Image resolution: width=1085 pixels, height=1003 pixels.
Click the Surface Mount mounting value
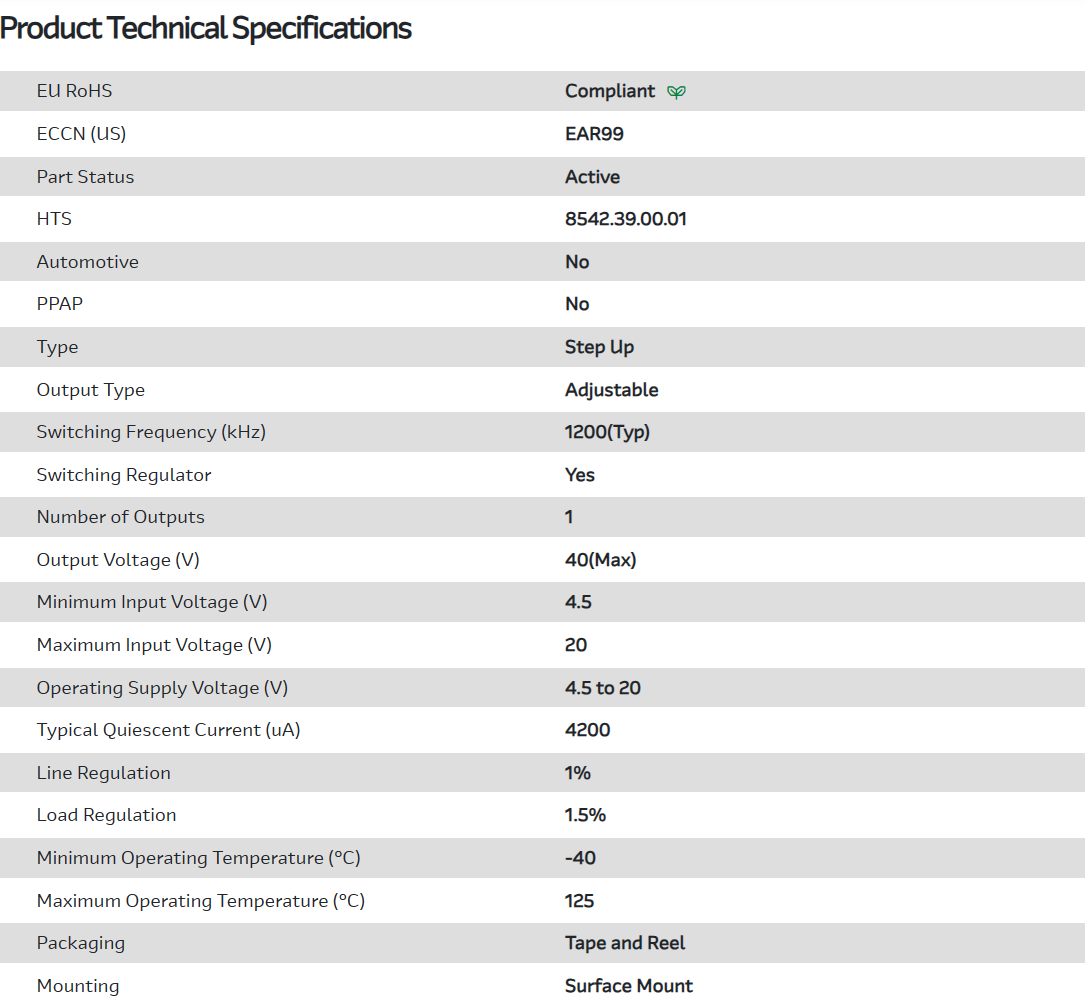coord(628,986)
